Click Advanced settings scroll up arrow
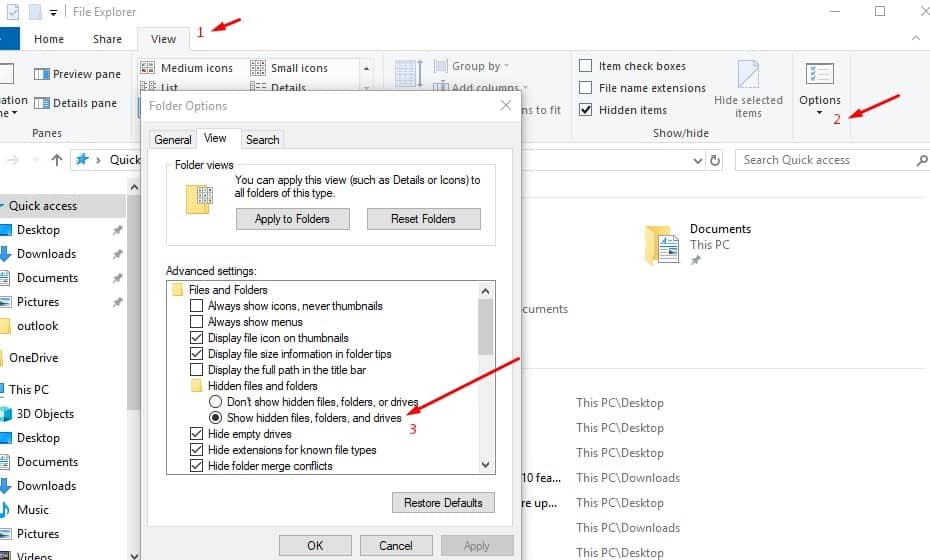 click(x=486, y=291)
